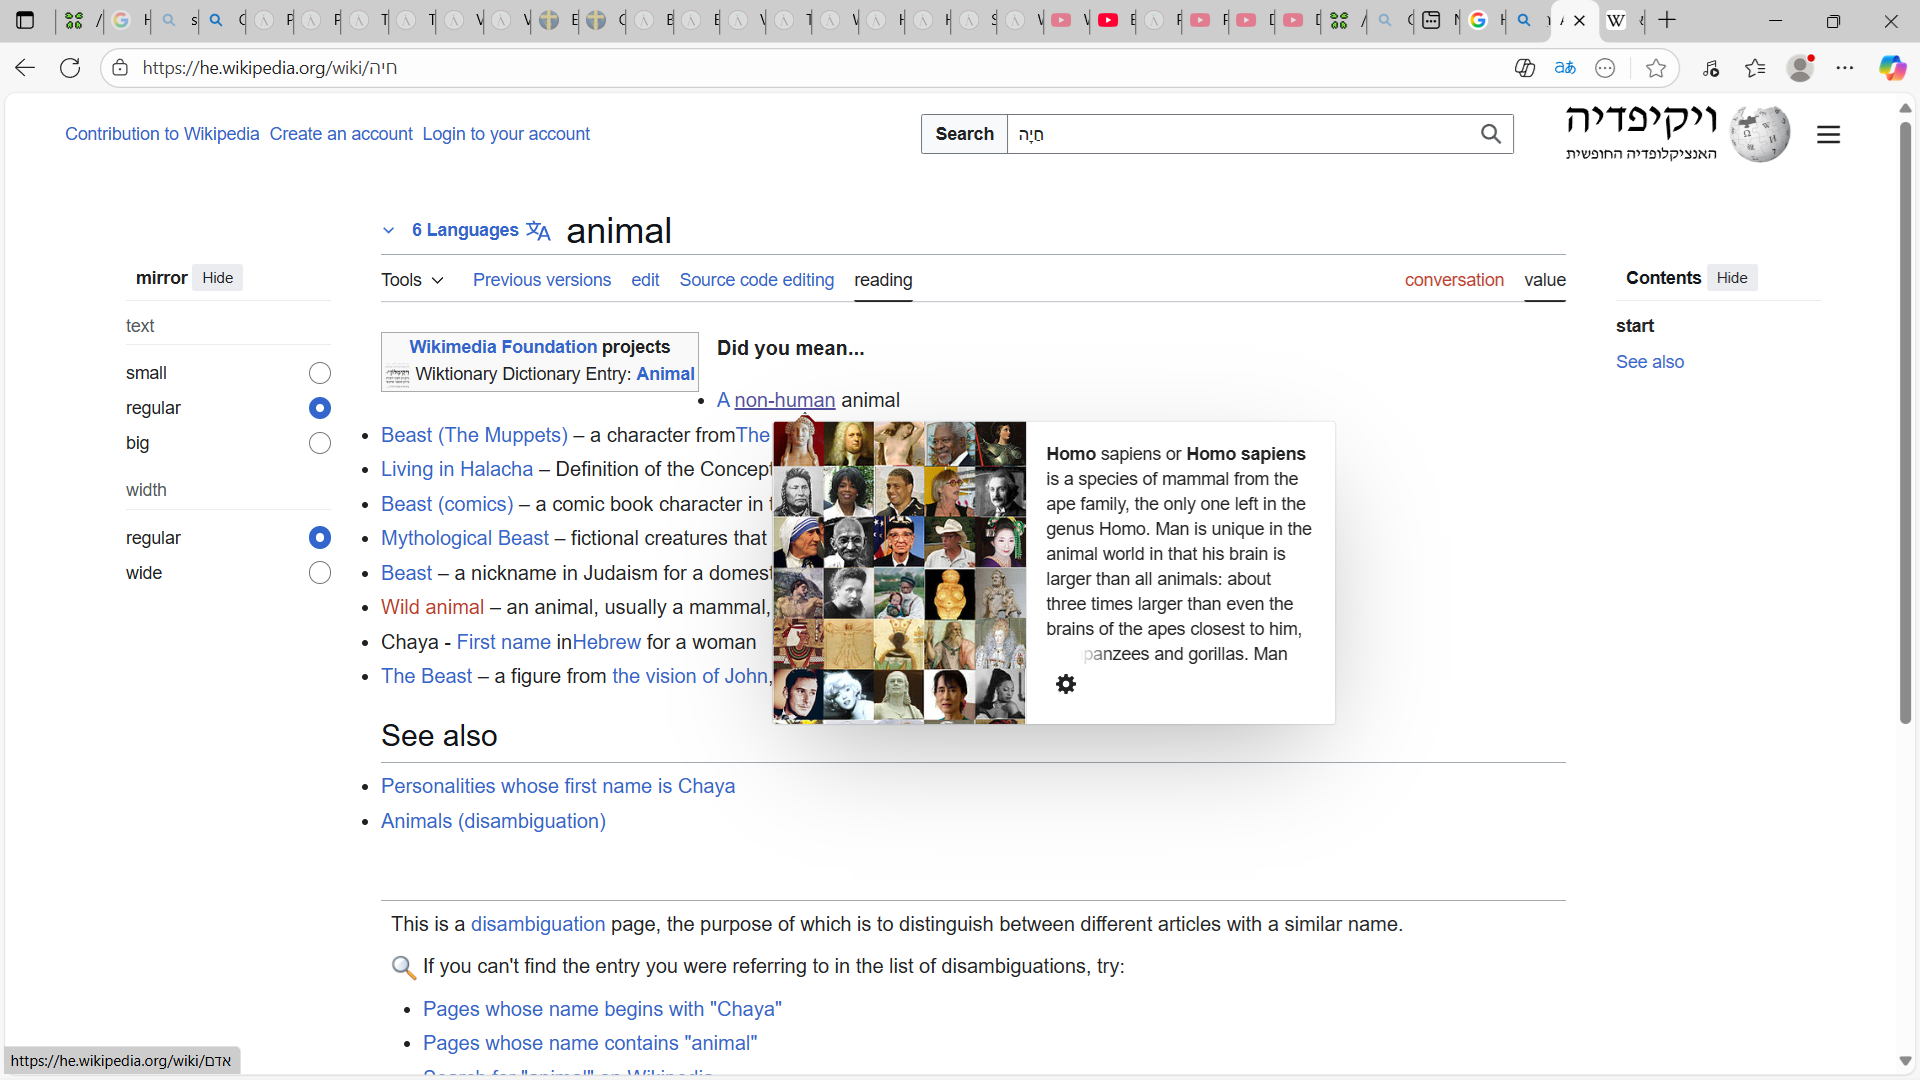Click the page preview settings gear icon
Screen dimensions: 1920x1080
pyautogui.click(x=1066, y=684)
